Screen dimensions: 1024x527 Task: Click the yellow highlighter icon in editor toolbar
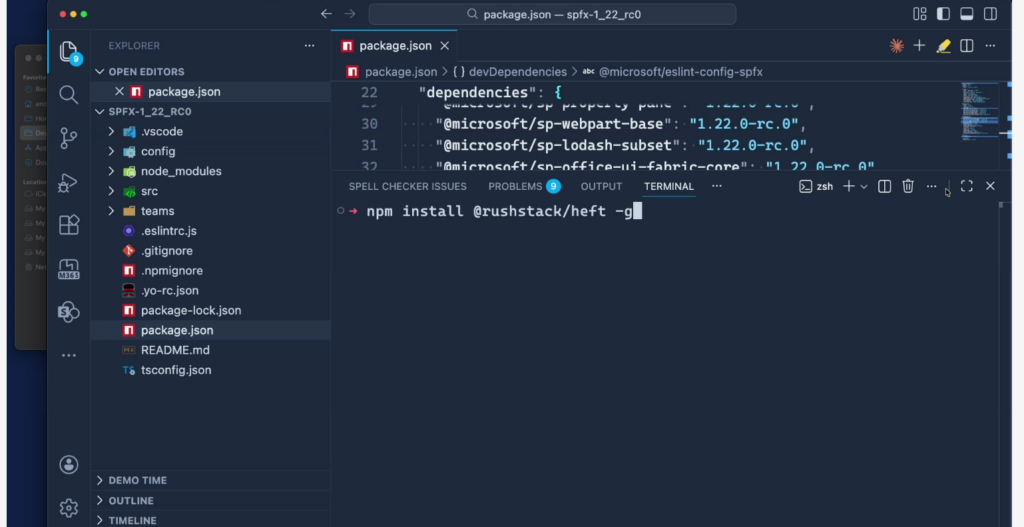coord(943,46)
